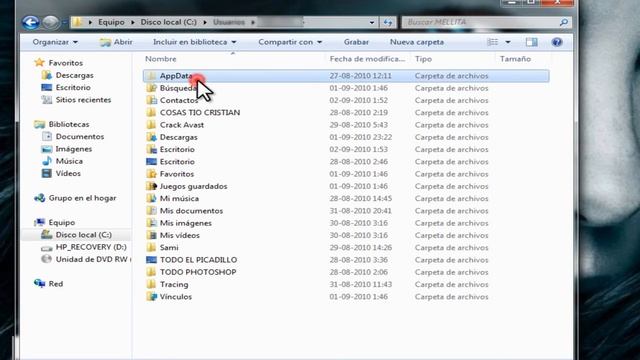Click Grupo en el hogar icon

[40, 198]
